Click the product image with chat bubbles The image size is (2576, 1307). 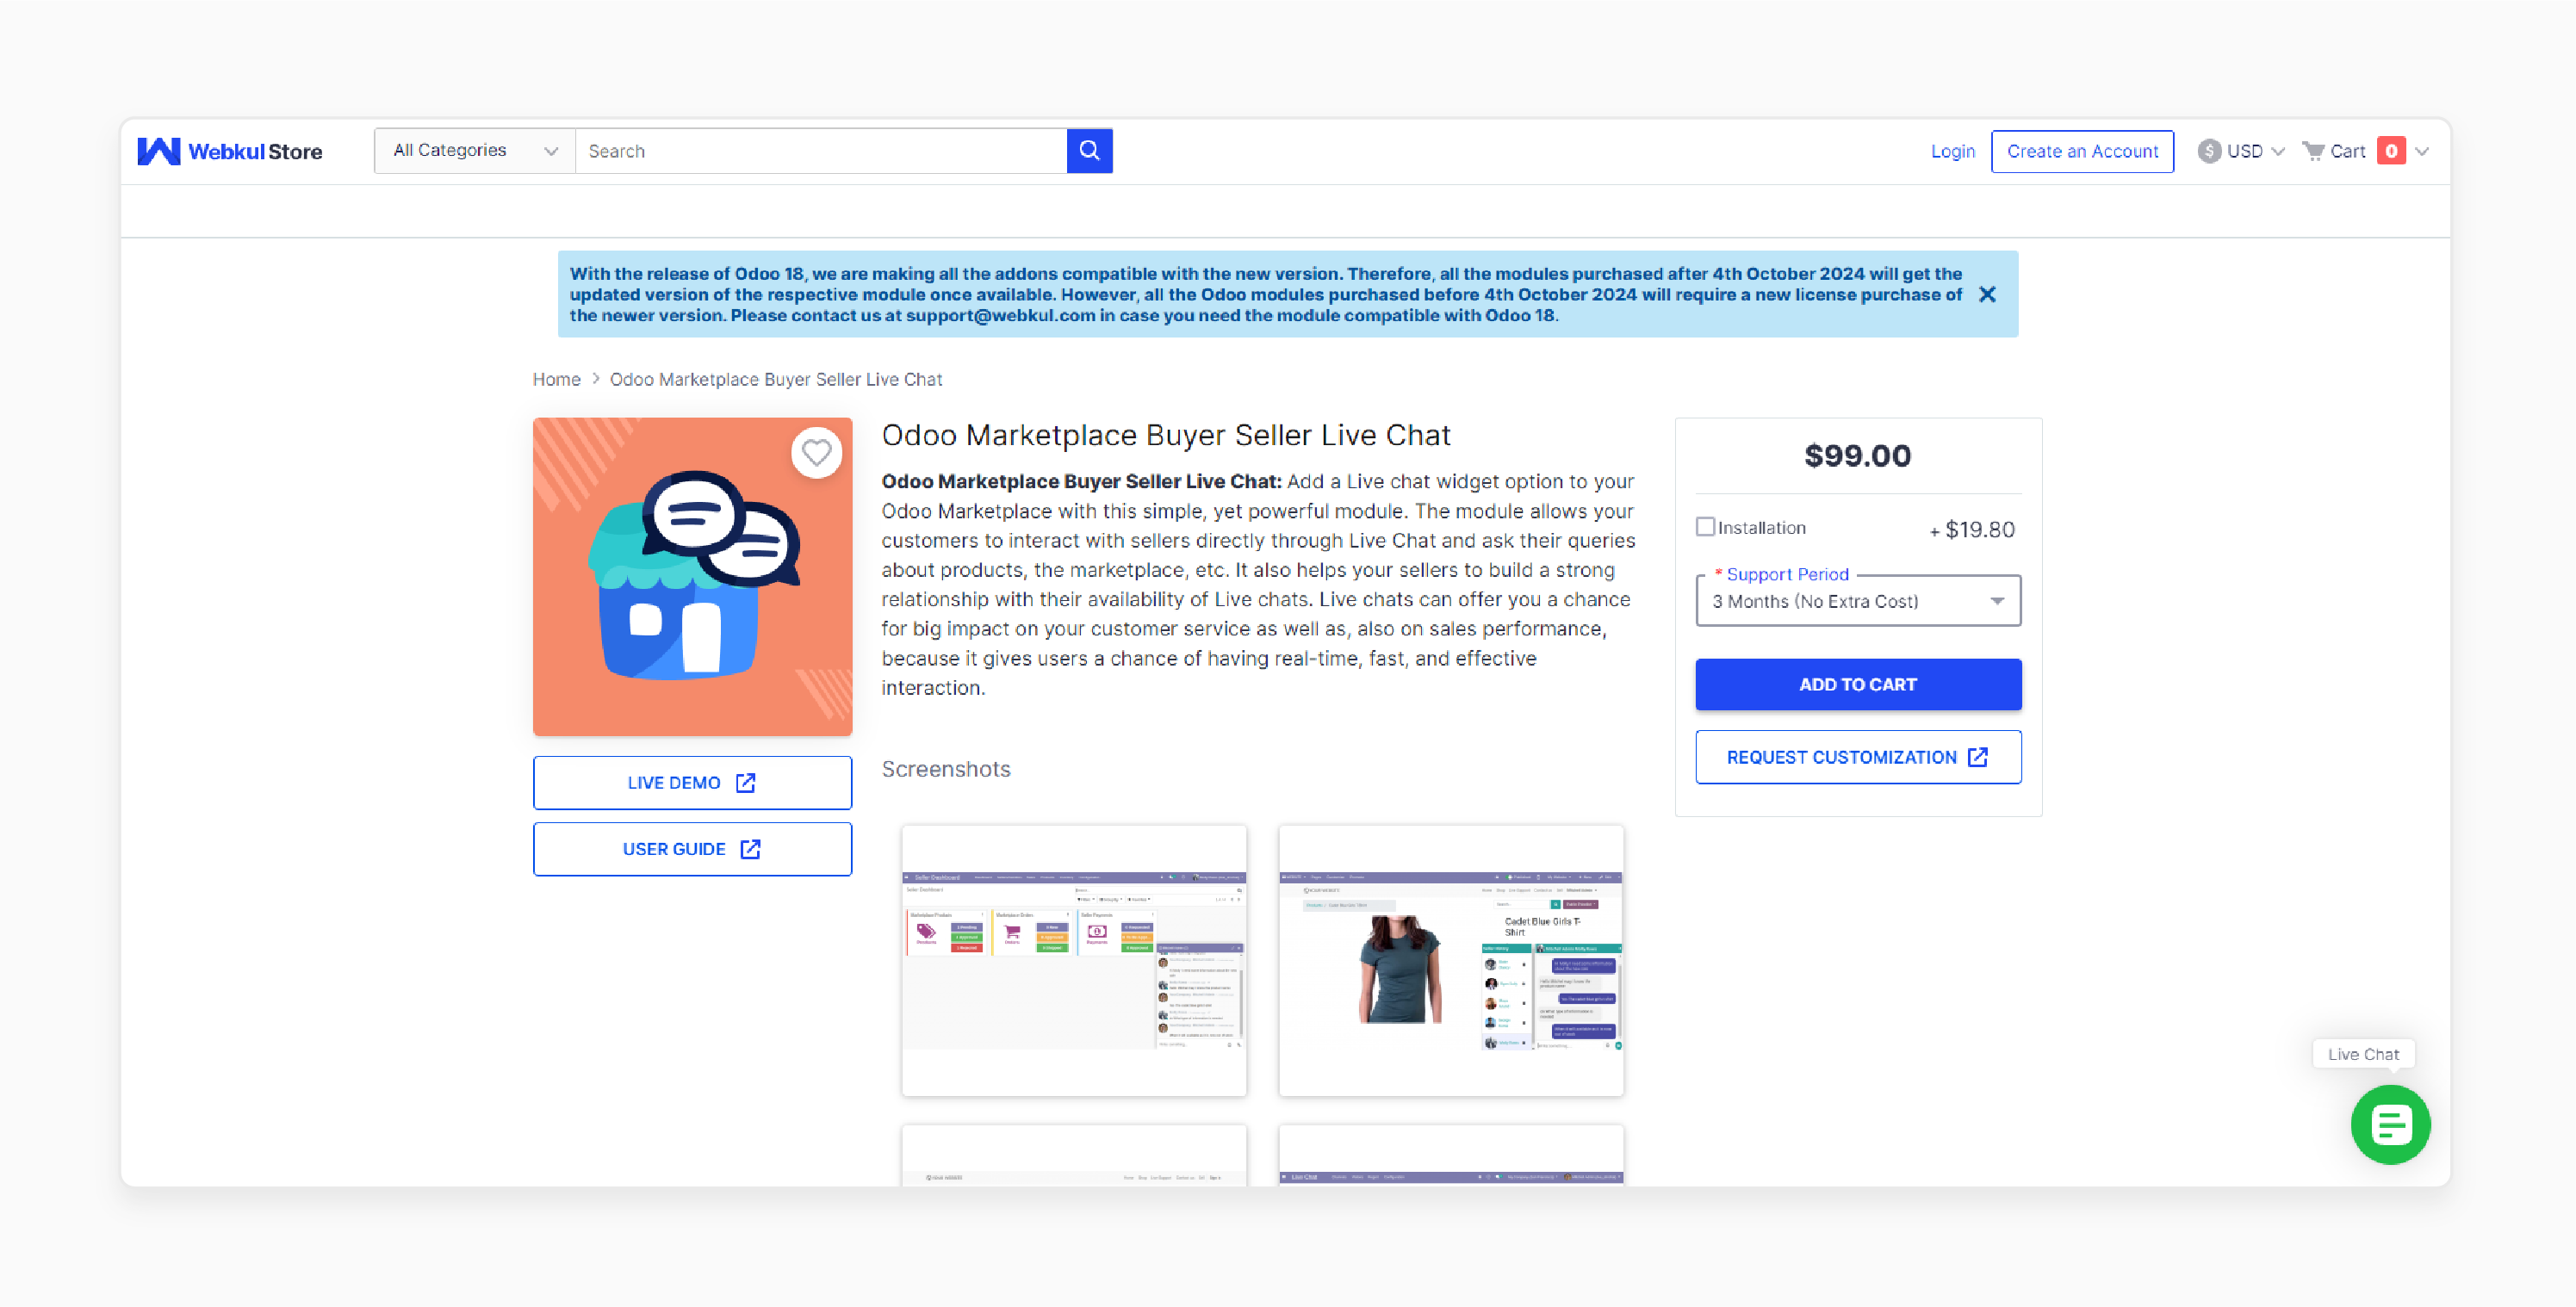[x=692, y=577]
